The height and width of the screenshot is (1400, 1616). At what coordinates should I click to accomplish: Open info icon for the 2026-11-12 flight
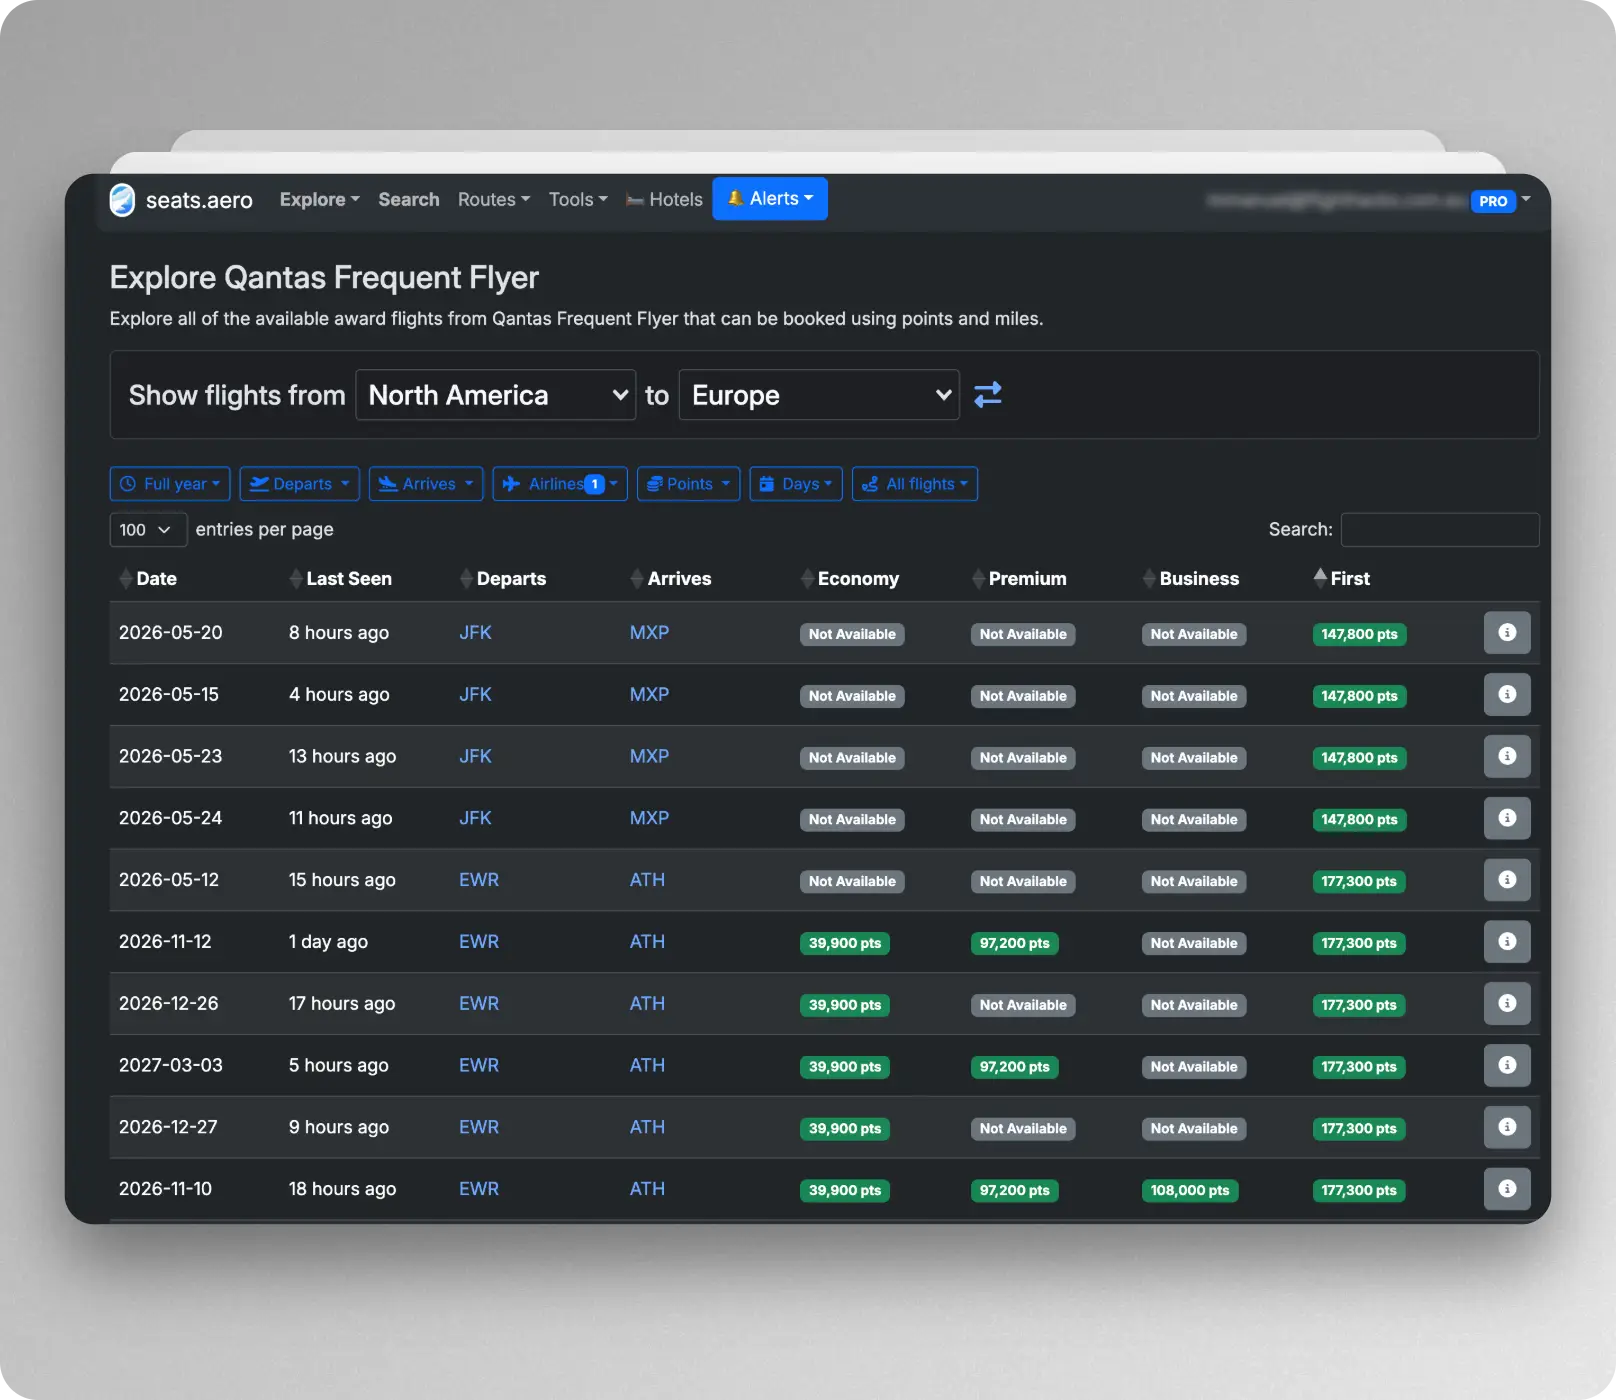click(1507, 942)
